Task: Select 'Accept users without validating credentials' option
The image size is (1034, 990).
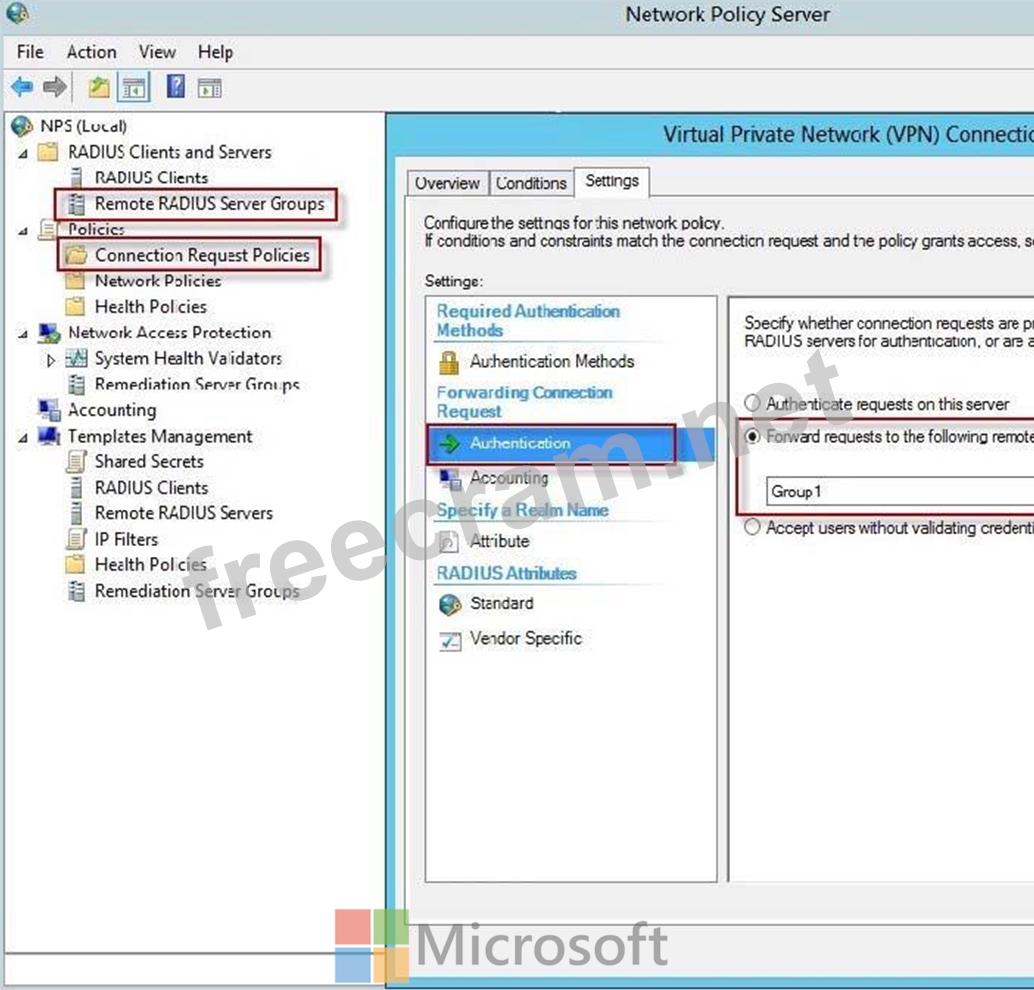Action: click(752, 527)
